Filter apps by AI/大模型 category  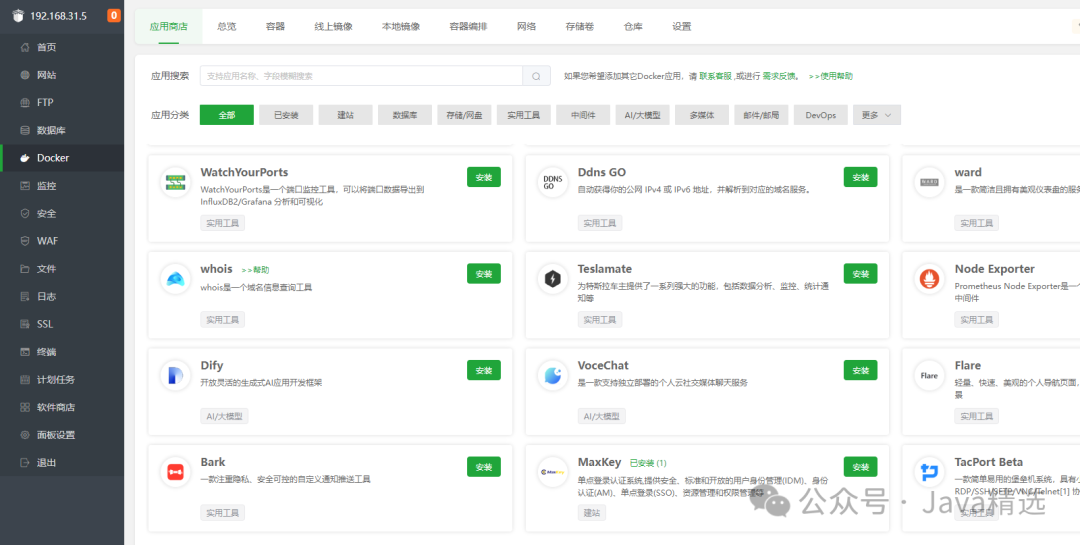tap(642, 115)
